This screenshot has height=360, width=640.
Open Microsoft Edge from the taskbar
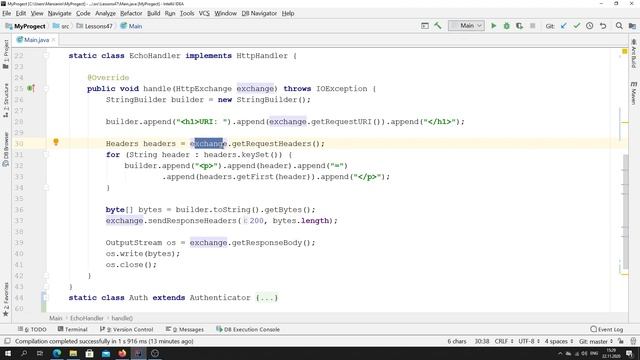coord(57,353)
